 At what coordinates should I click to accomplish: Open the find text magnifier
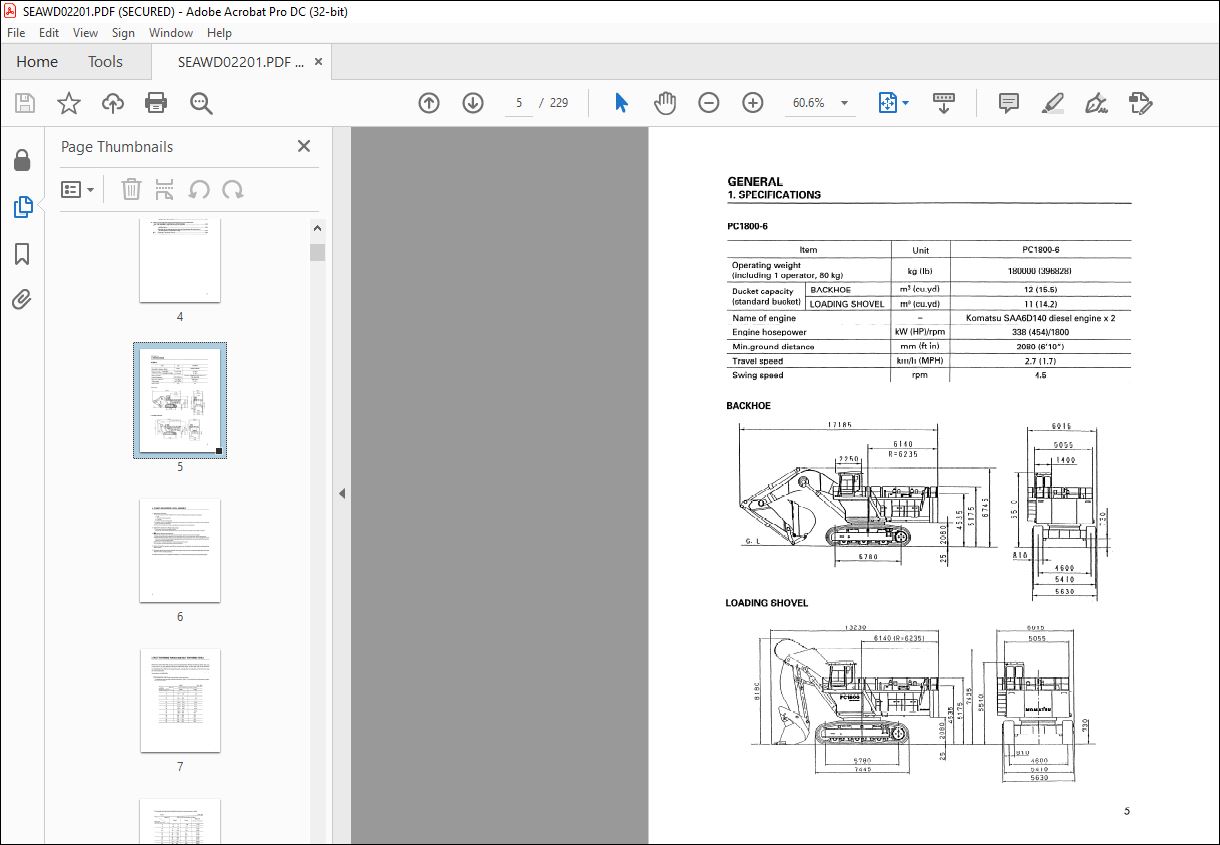click(201, 103)
